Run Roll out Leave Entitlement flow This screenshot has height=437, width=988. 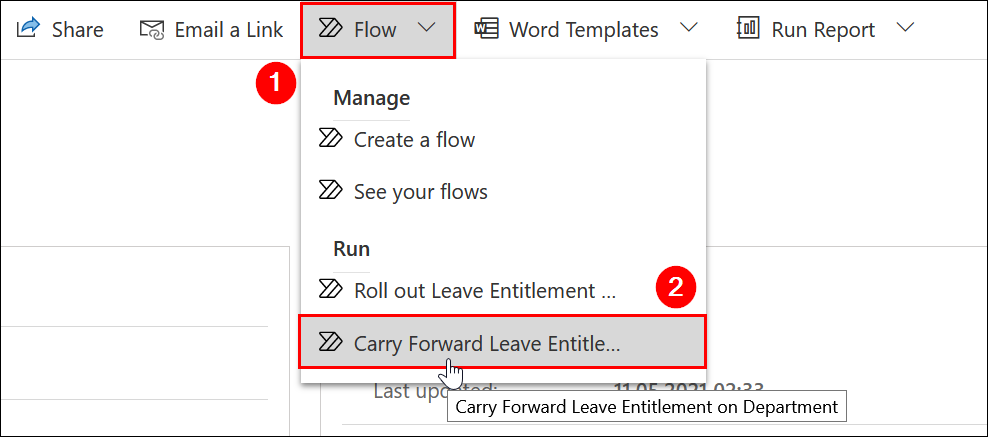(x=484, y=291)
